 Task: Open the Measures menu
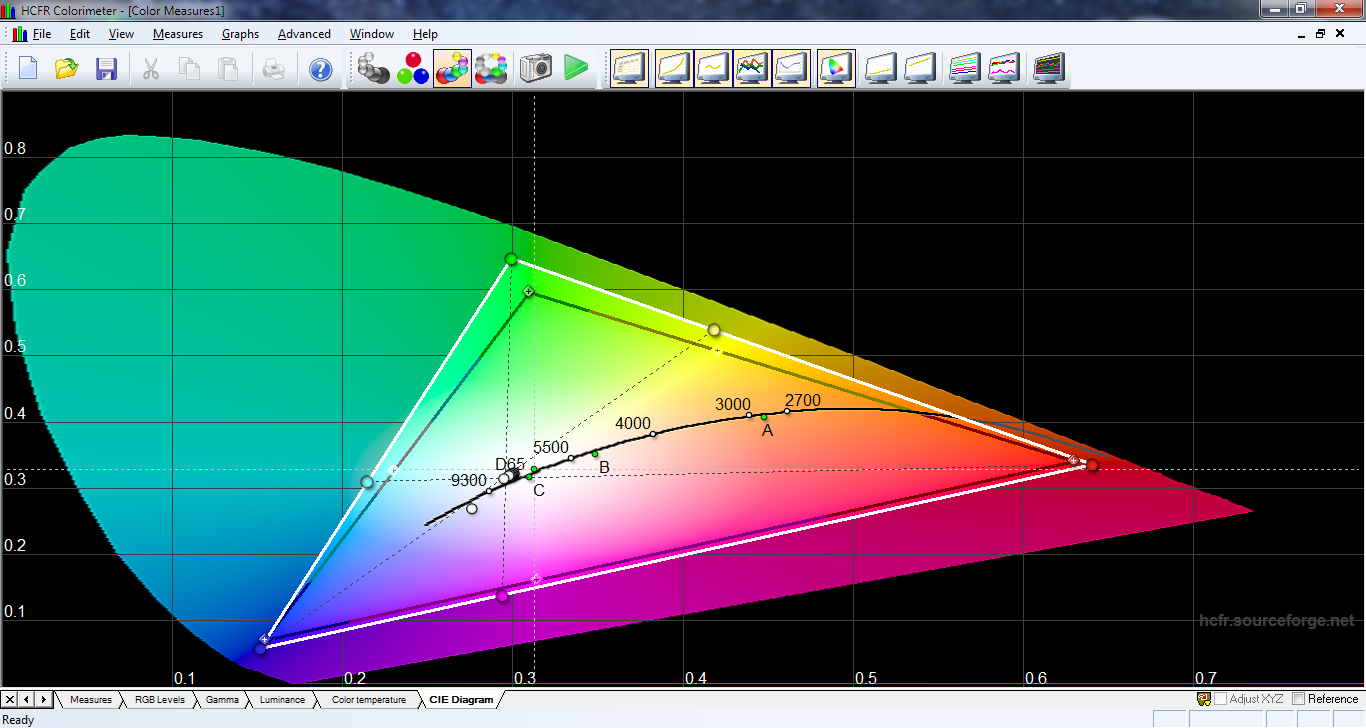tap(177, 34)
